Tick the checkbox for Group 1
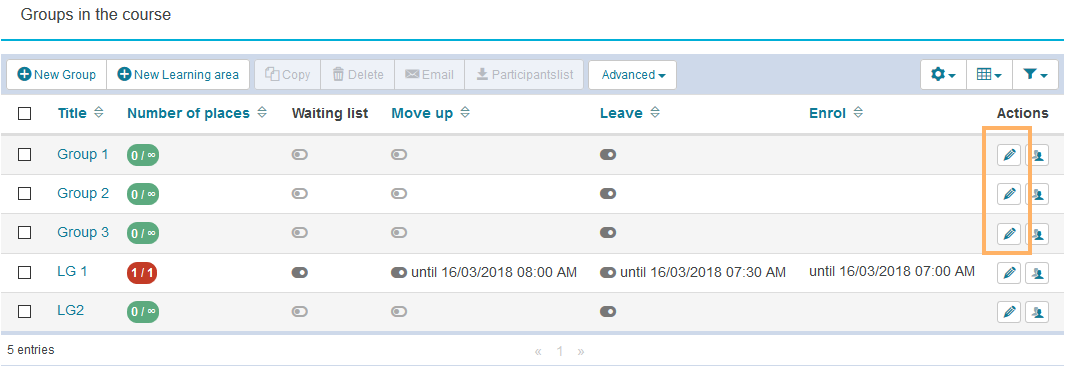The height and width of the screenshot is (372, 1072). coord(25,155)
